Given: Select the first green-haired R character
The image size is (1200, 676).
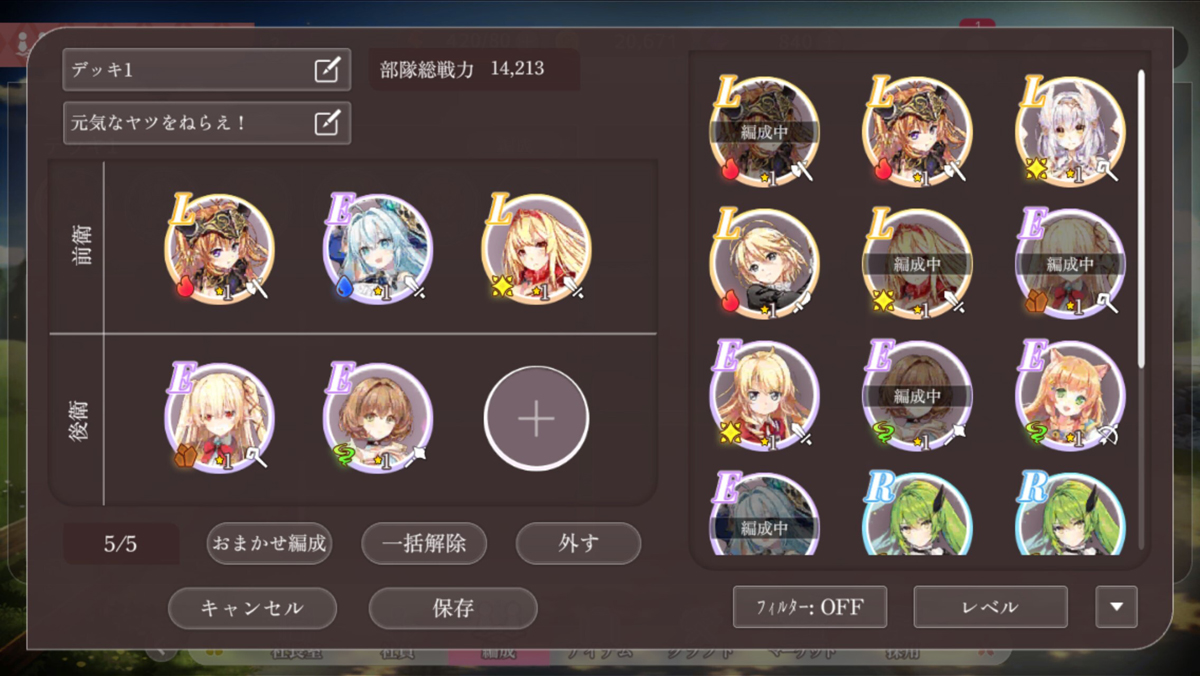Looking at the screenshot, I should tap(917, 512).
